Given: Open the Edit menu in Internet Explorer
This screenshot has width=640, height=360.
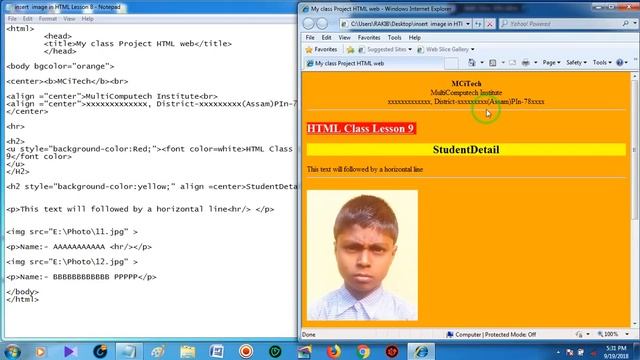Looking at the screenshot, I should click(x=326, y=38).
